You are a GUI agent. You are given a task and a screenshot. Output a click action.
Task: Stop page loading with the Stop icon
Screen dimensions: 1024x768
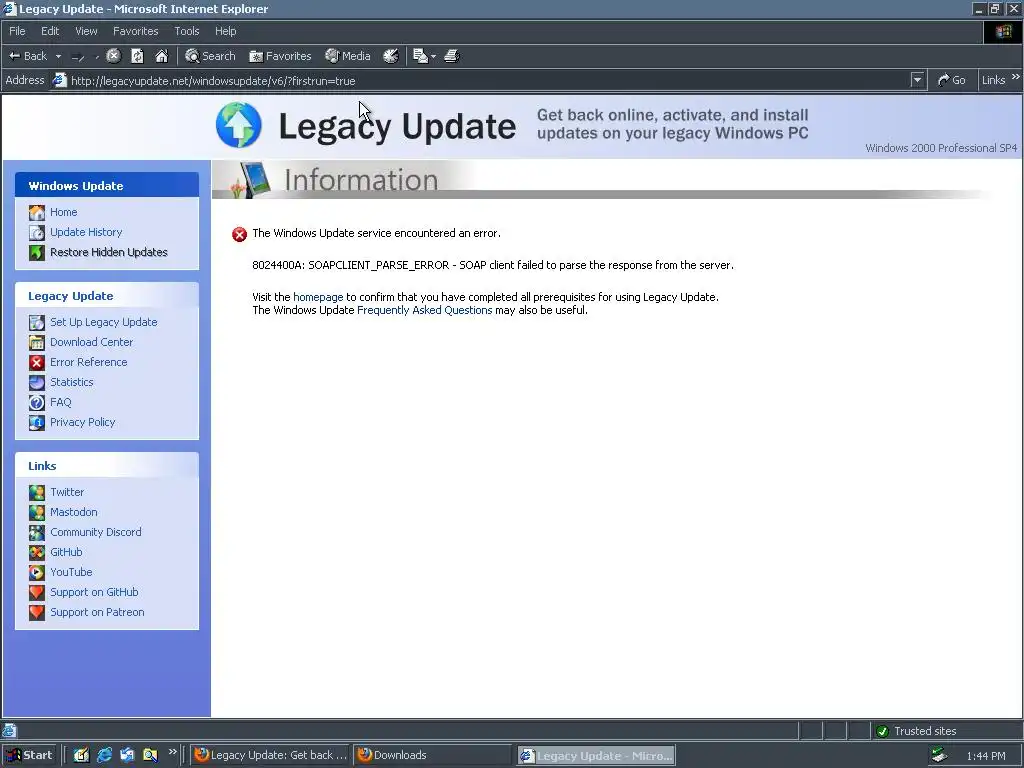coord(114,56)
